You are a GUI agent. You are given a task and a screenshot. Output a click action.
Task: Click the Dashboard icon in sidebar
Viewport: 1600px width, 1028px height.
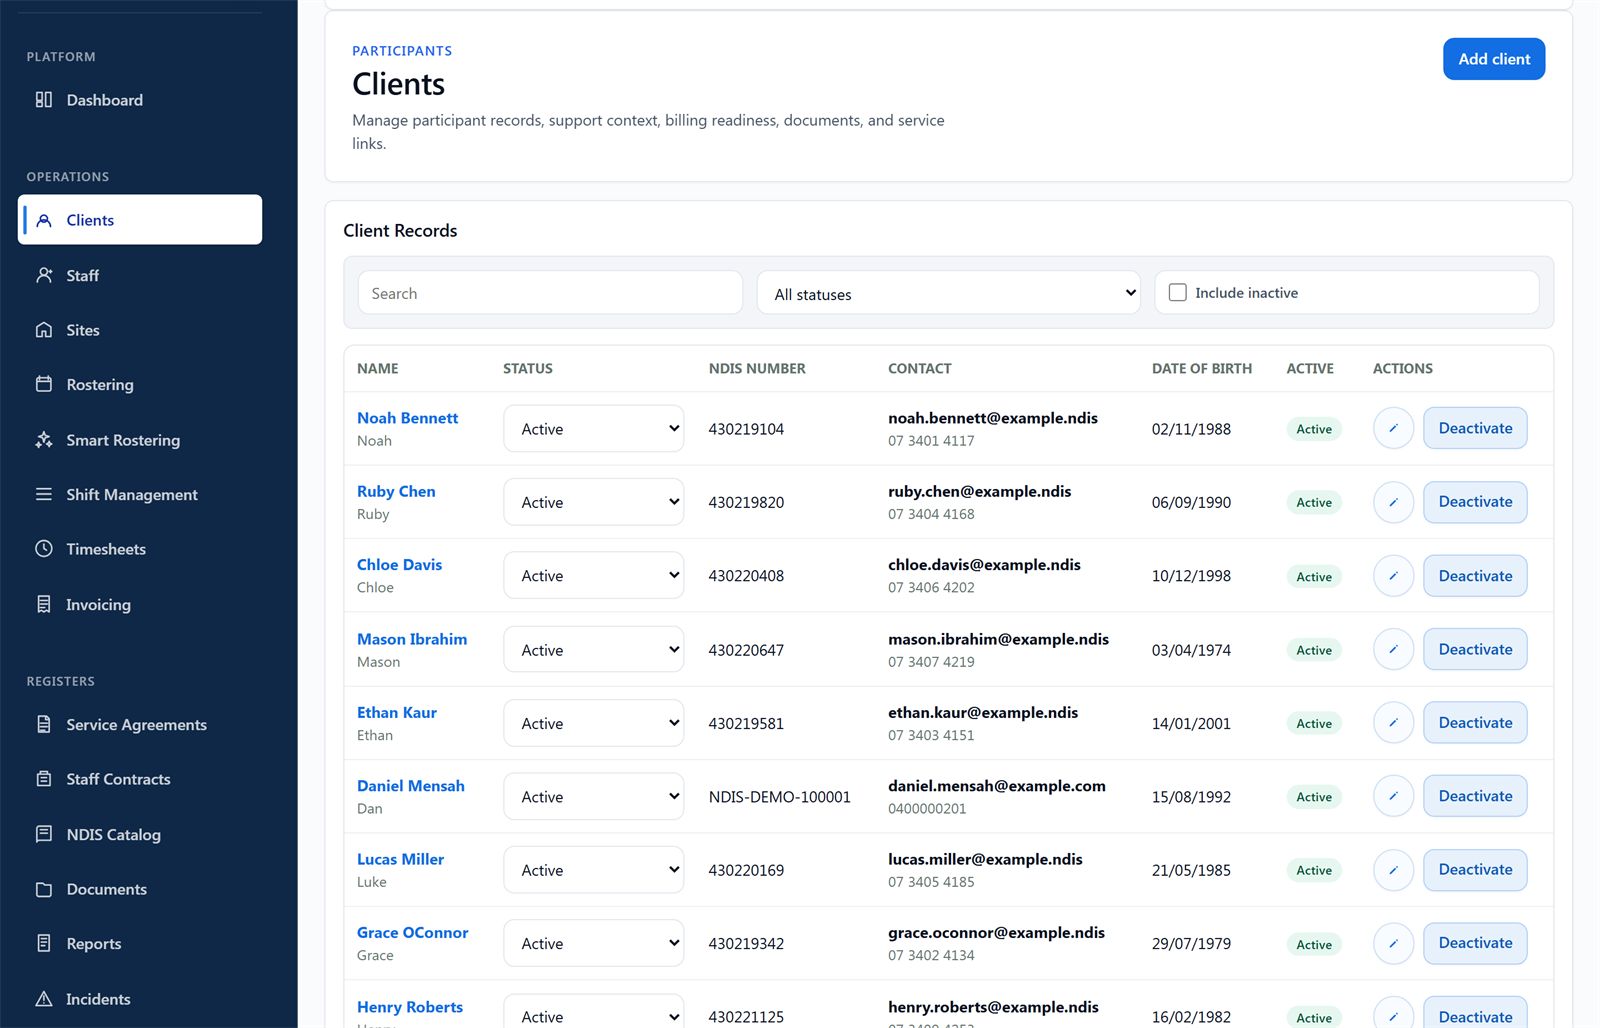point(44,99)
